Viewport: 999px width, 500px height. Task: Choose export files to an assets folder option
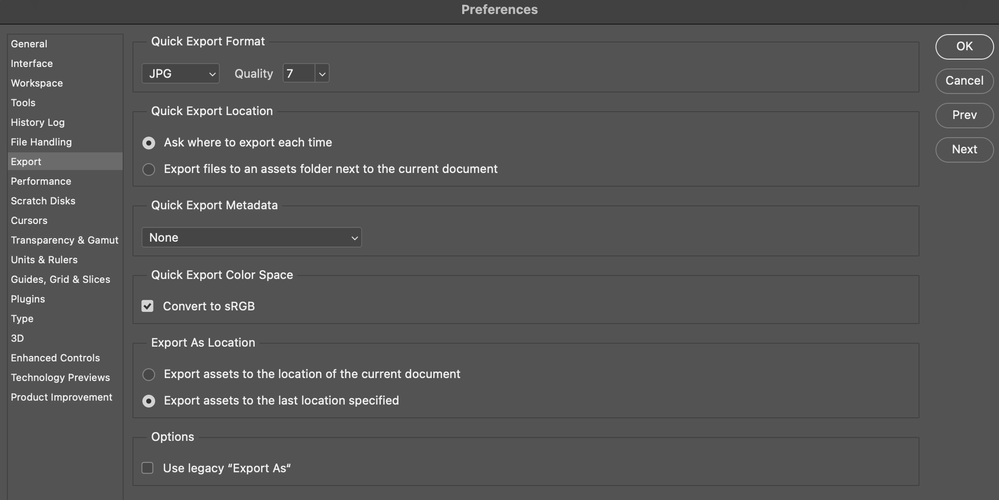click(149, 170)
